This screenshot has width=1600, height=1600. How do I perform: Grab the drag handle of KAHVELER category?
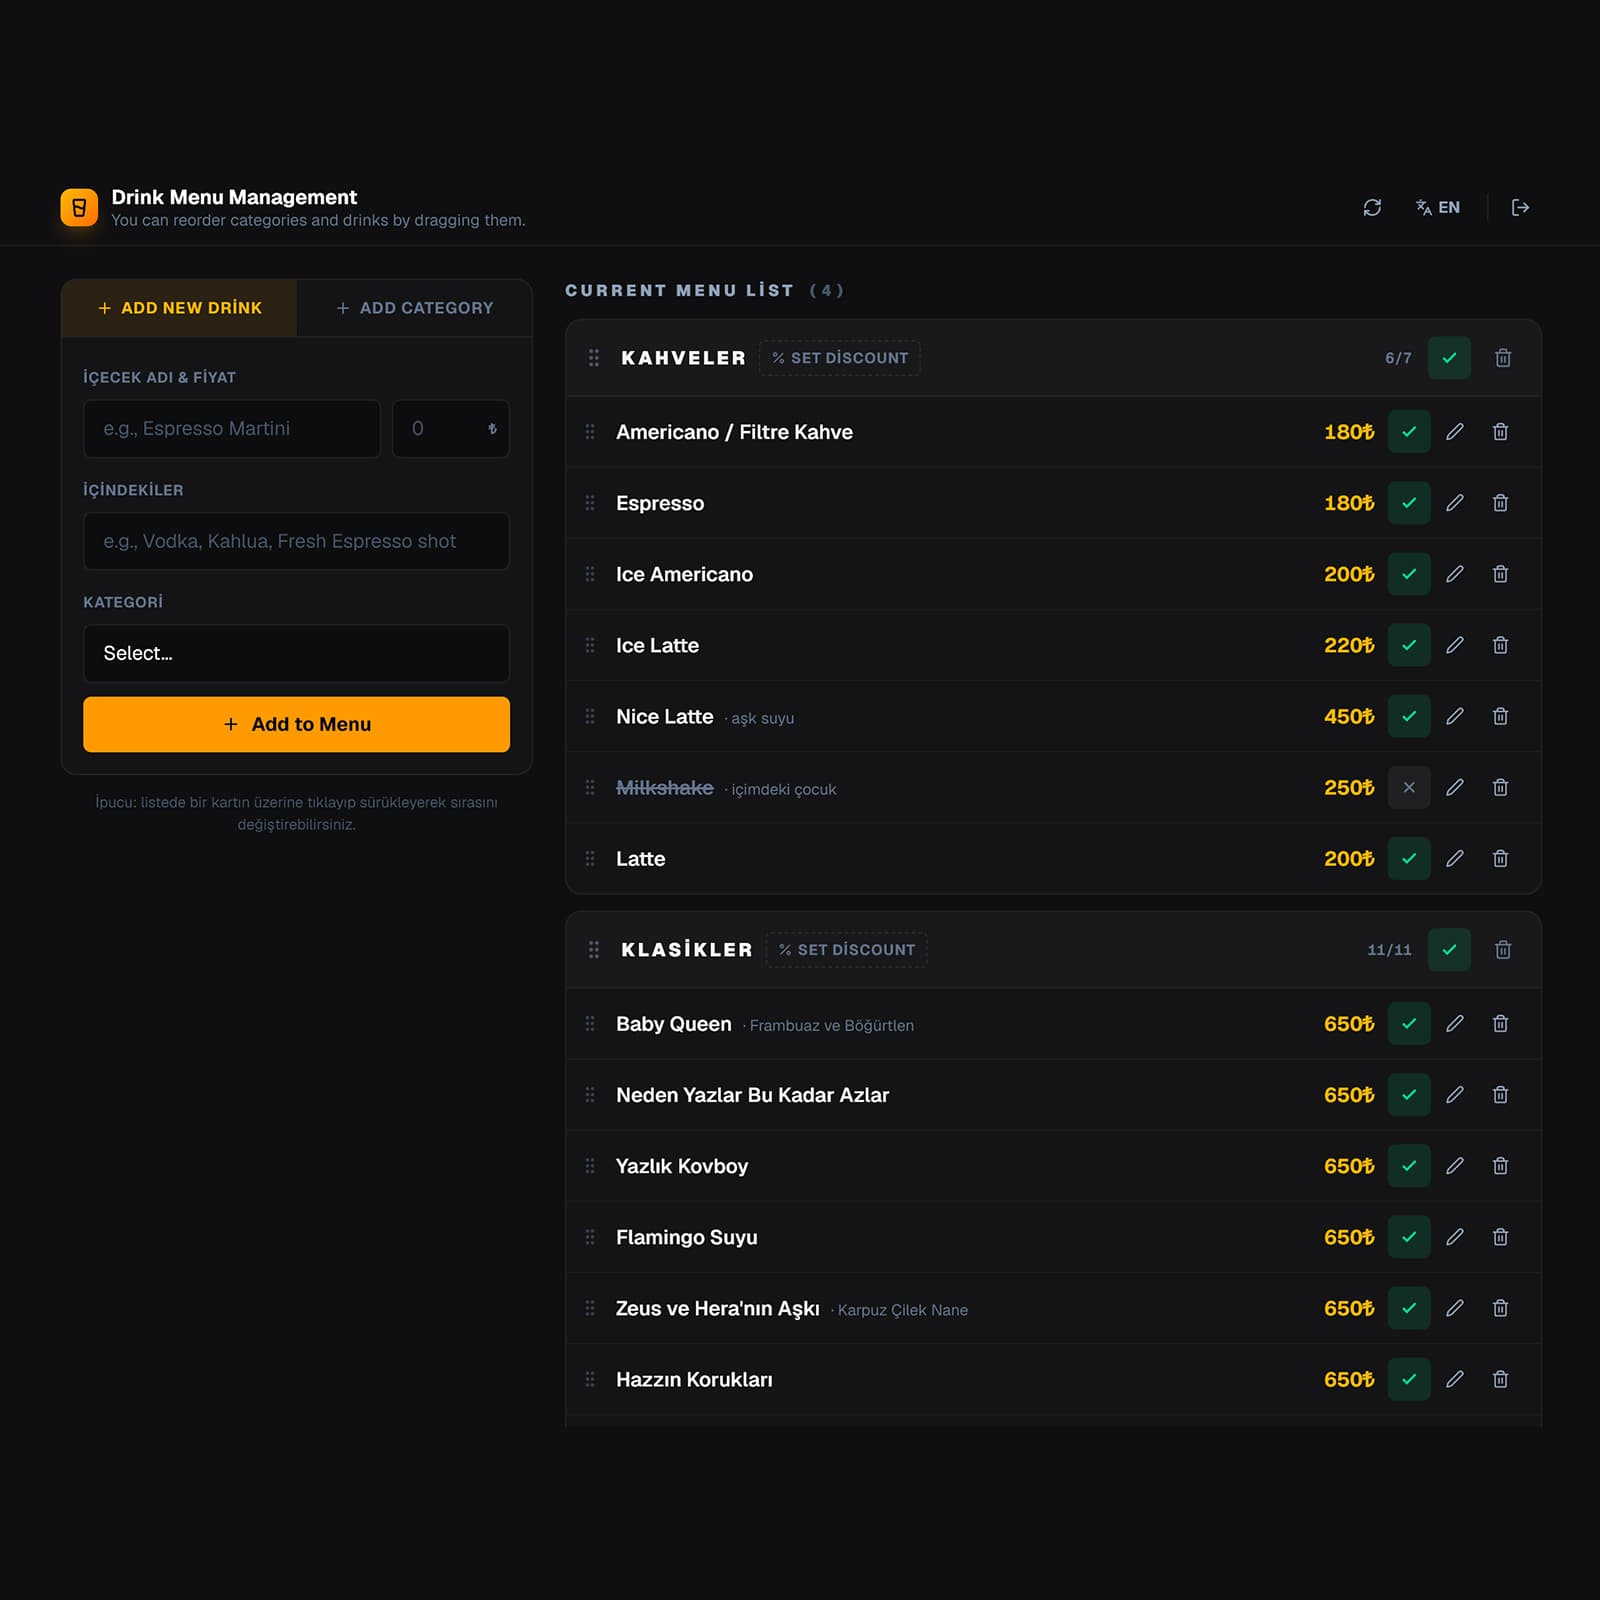[x=594, y=358]
